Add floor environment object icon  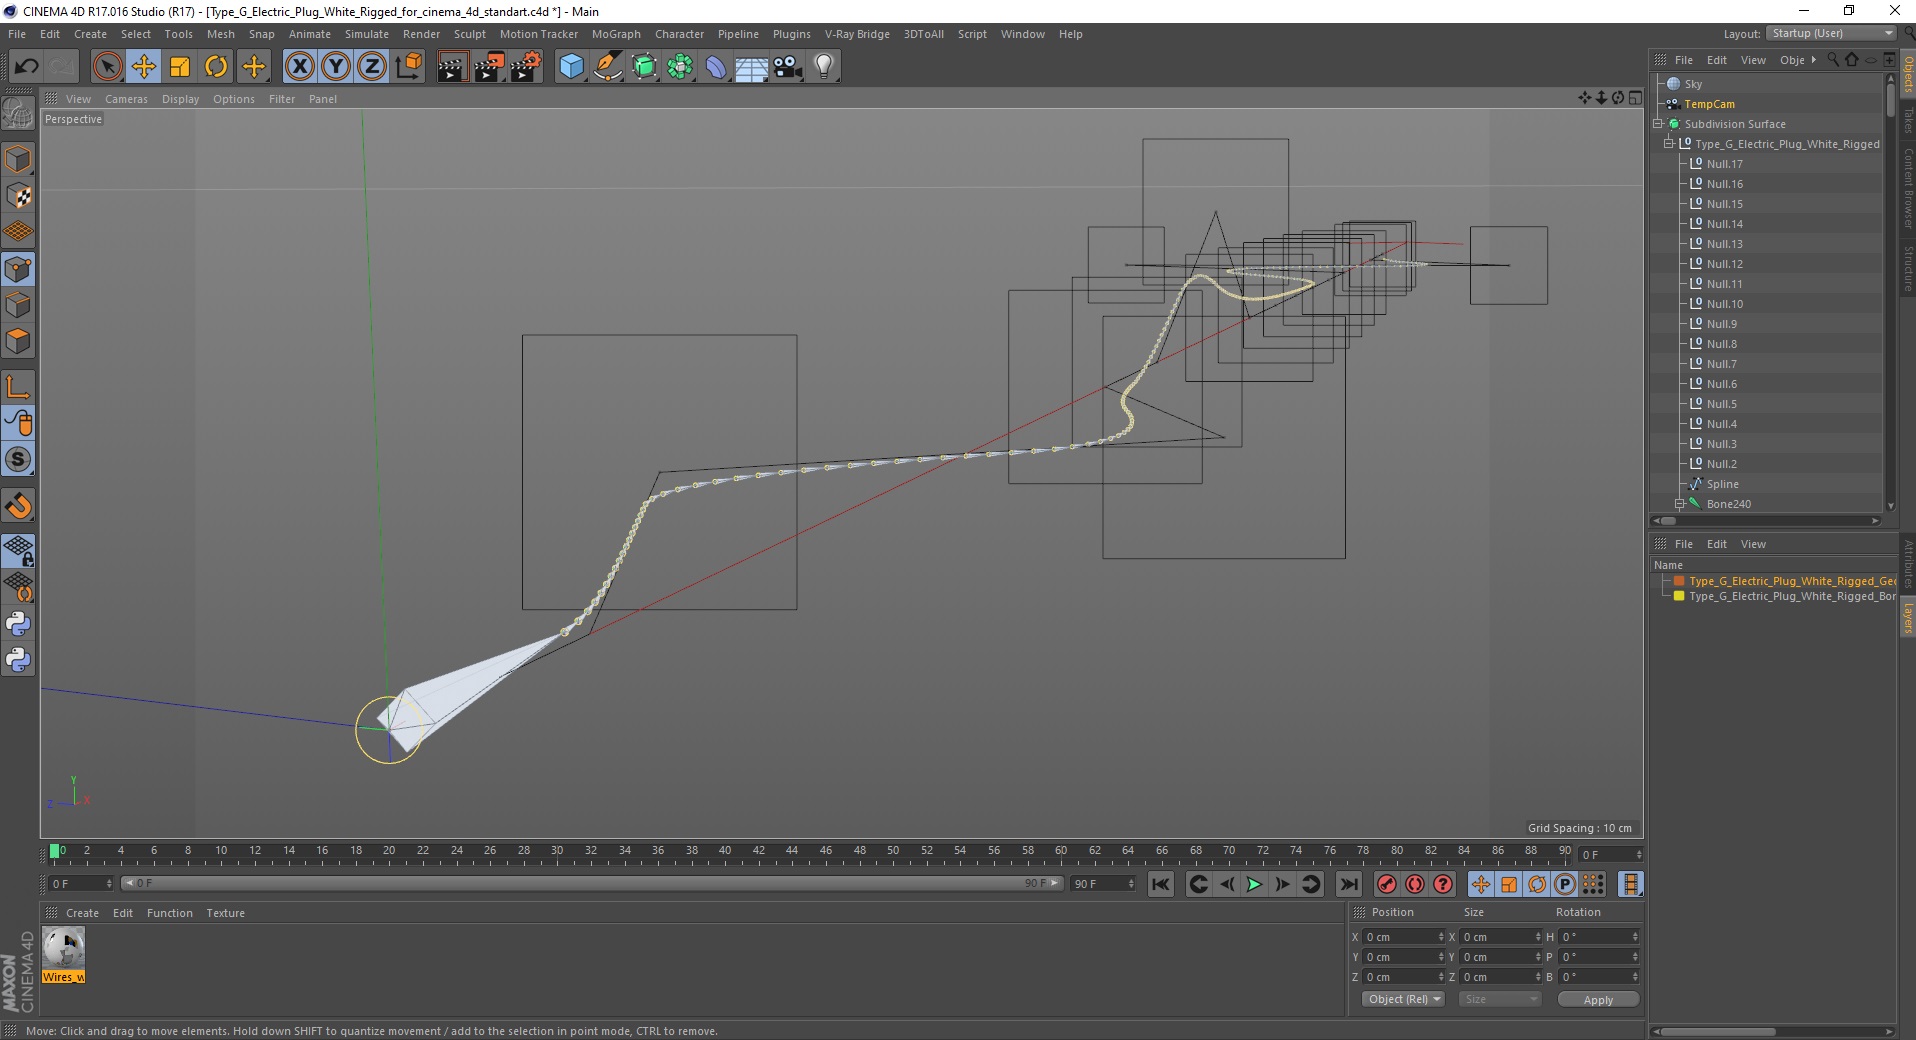point(752,67)
